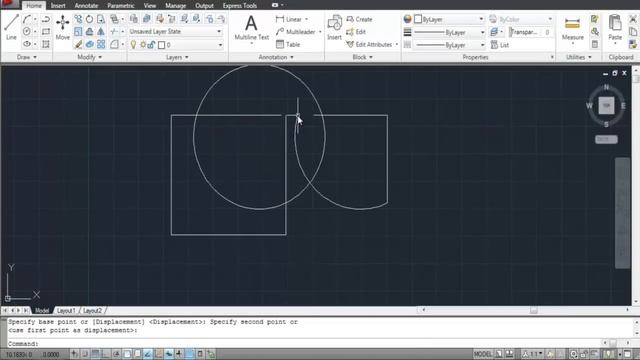Select the Rotate tool in Modify panel
This screenshot has height=360, width=640.
[89, 19]
